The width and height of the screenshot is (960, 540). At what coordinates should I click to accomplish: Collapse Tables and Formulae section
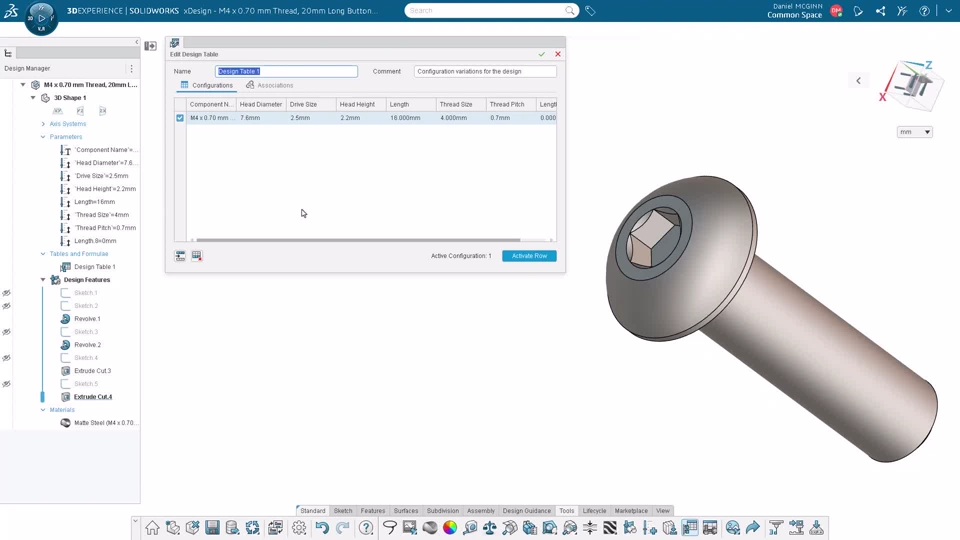coord(43,253)
